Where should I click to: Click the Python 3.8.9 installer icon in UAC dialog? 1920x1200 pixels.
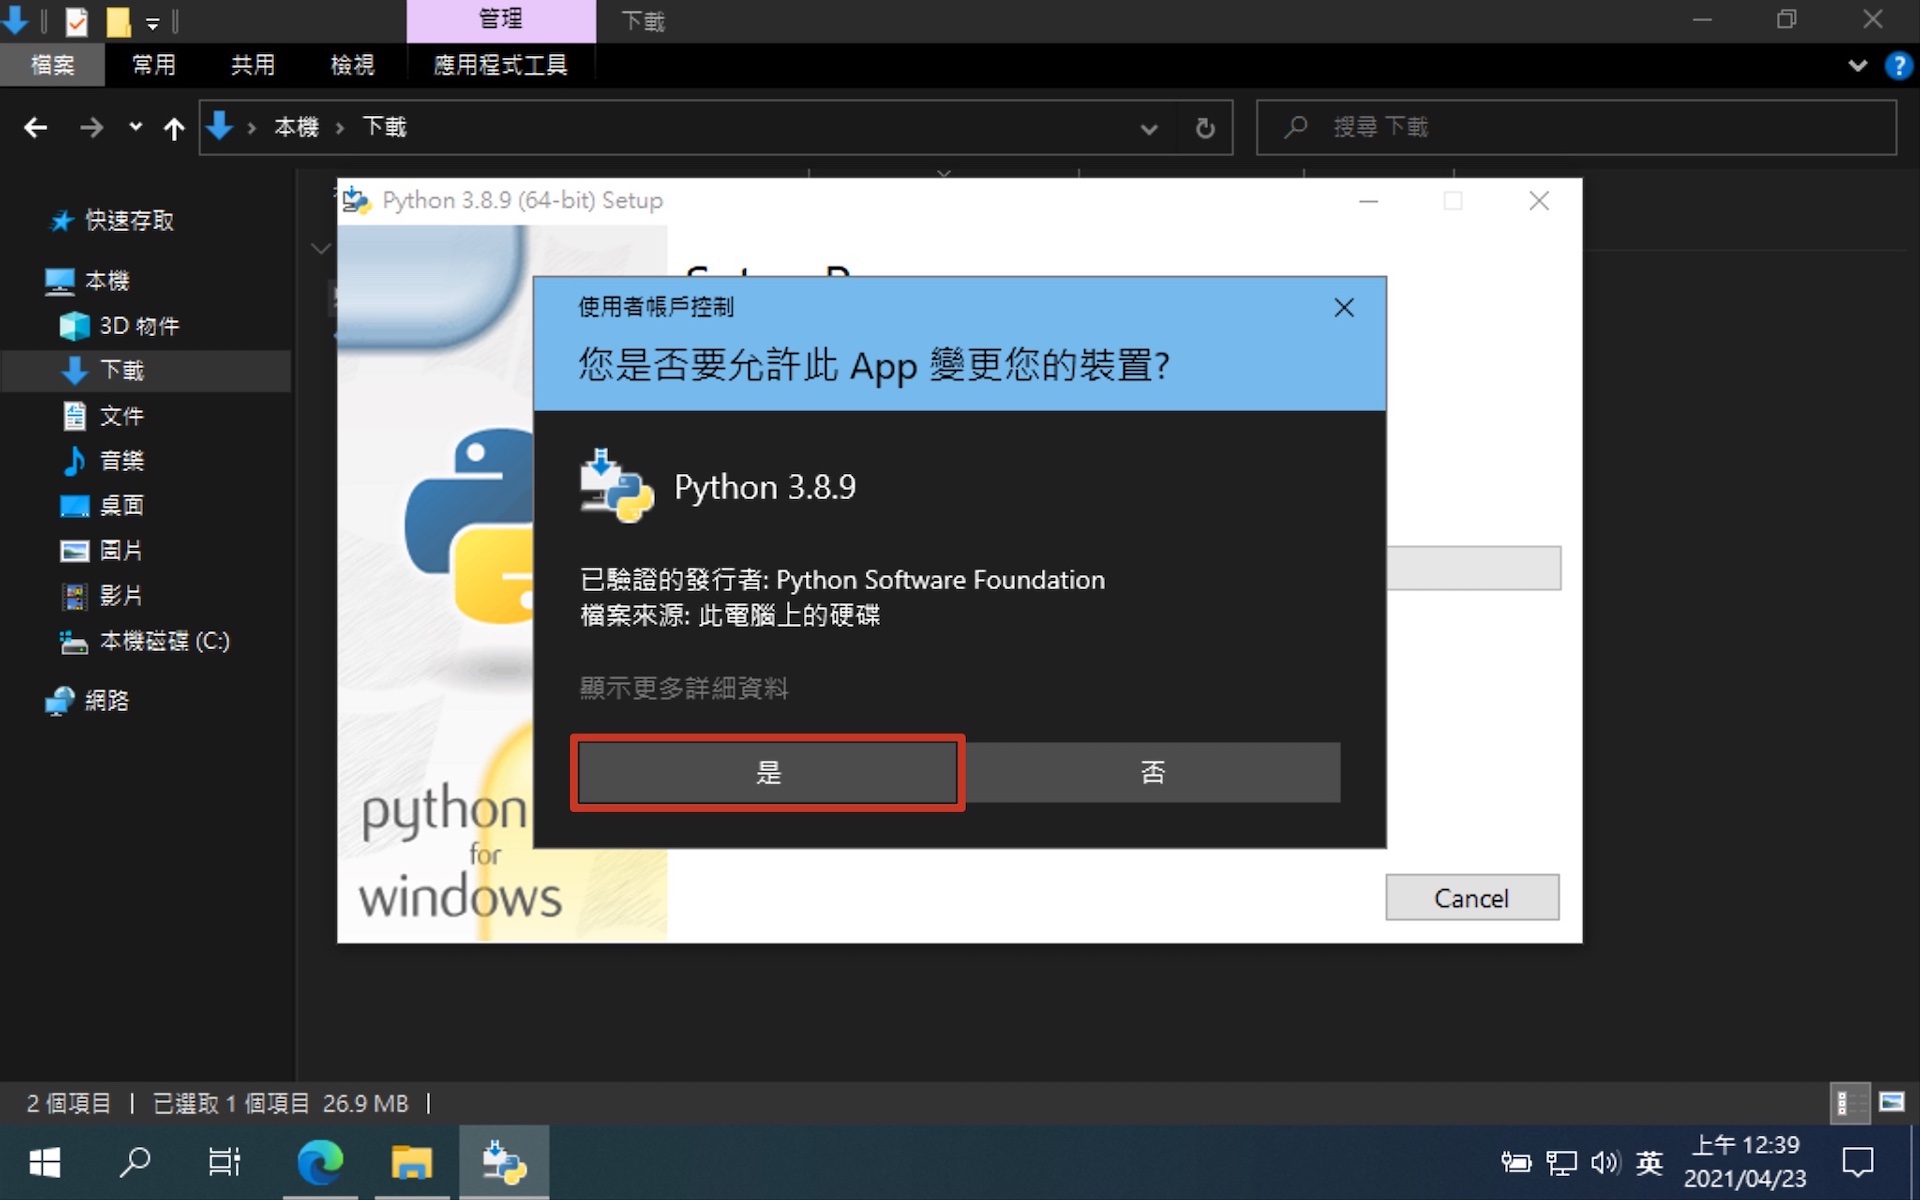616,486
